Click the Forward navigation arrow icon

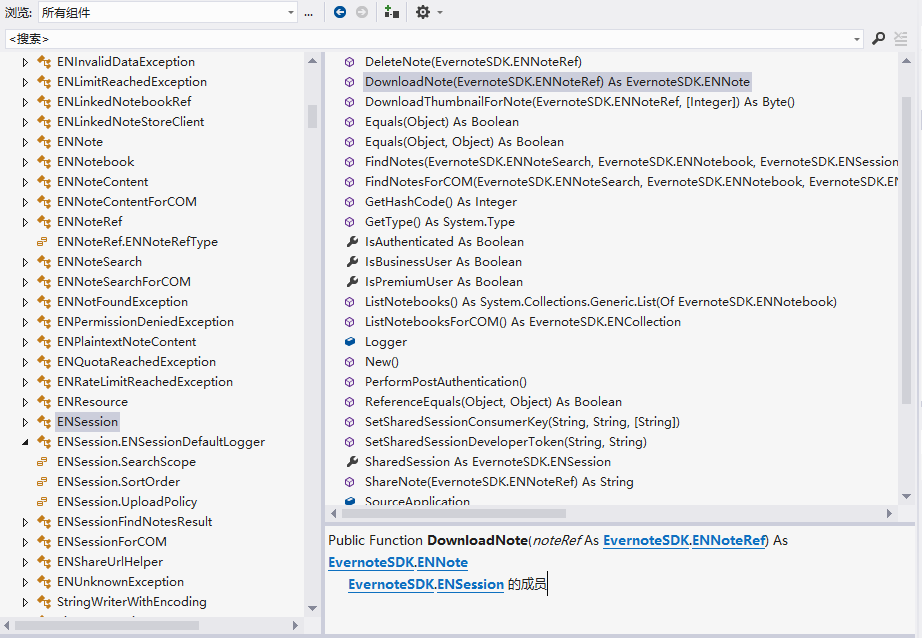click(x=362, y=12)
